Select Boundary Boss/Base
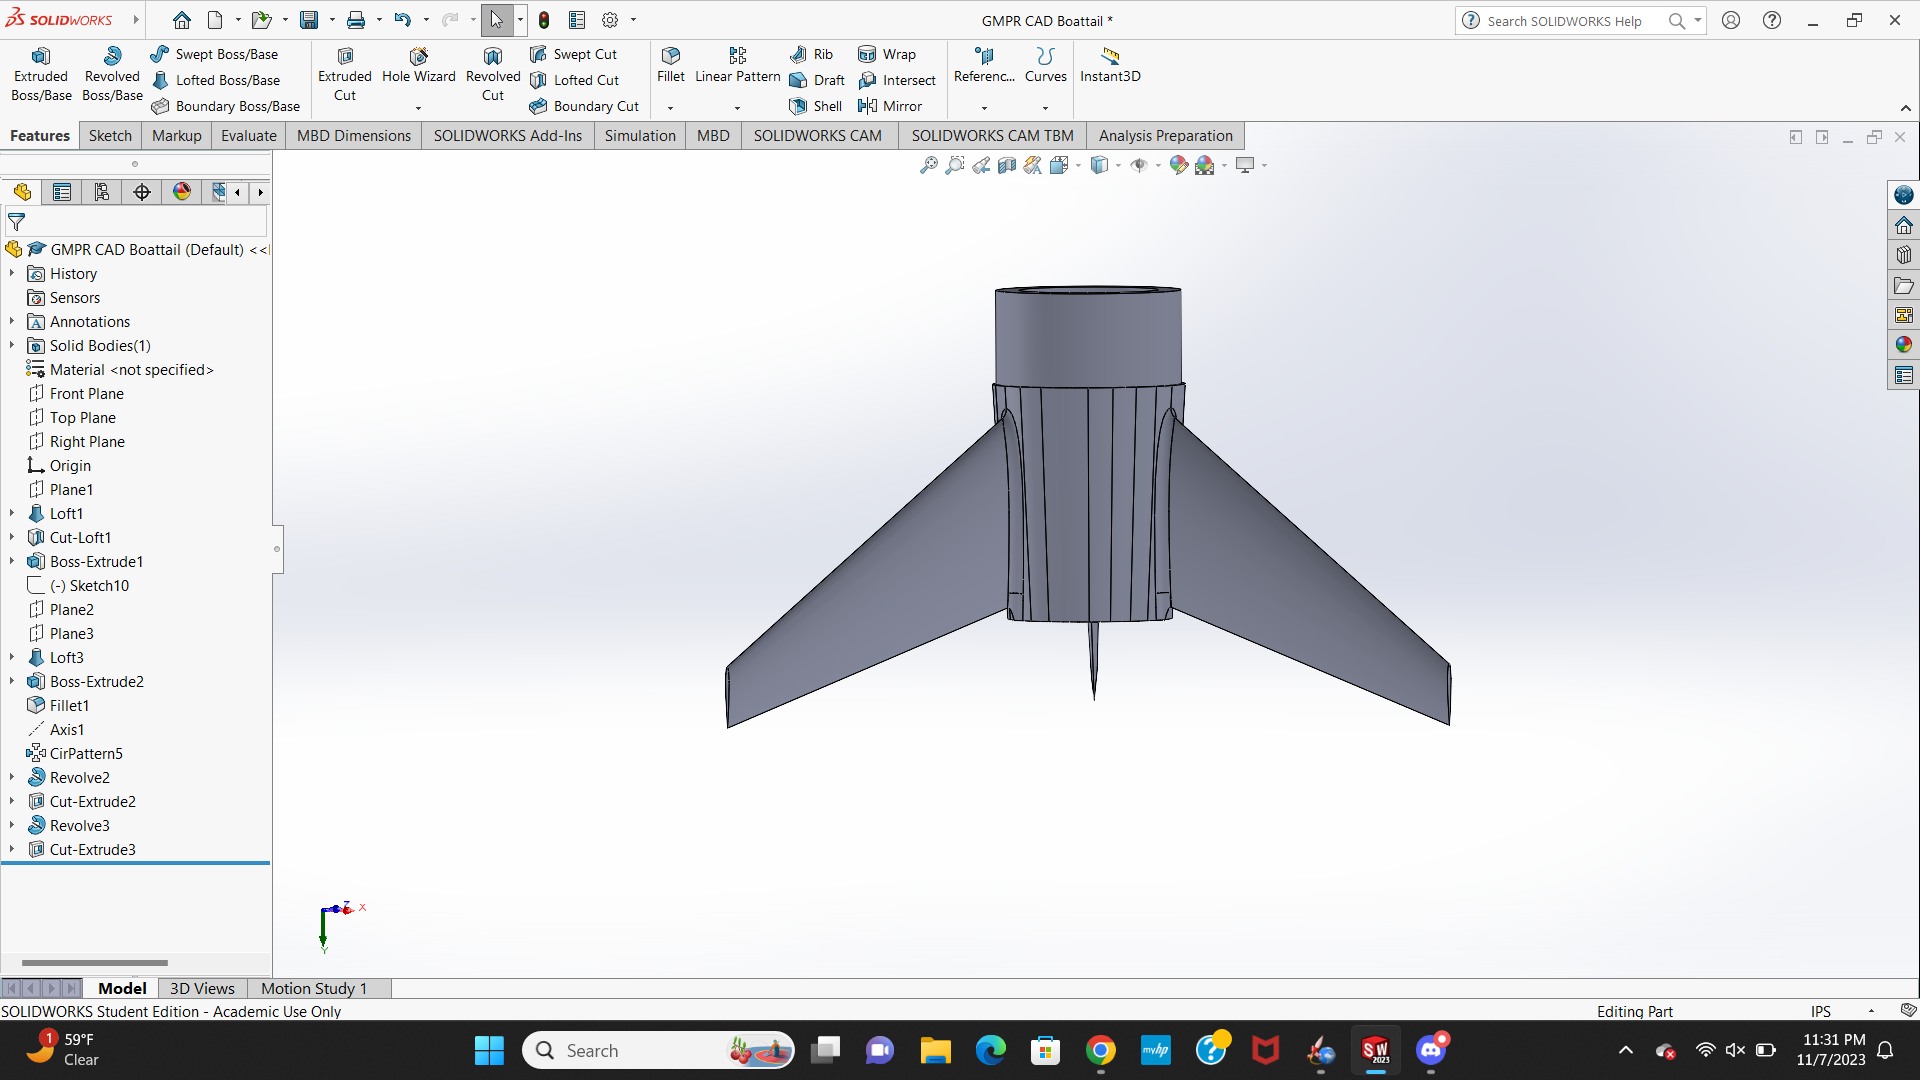Screen dimensions: 1920x1080 pos(226,106)
